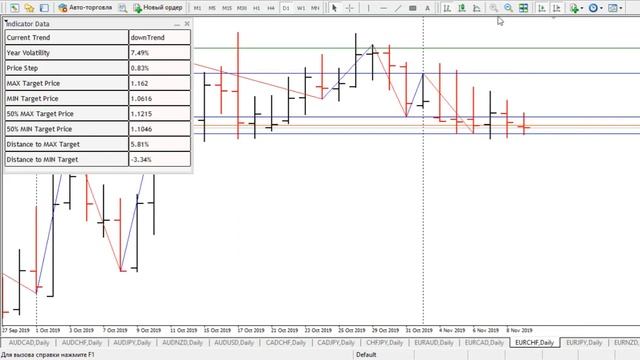
Task: Zoom out the chart
Action: tap(508, 8)
